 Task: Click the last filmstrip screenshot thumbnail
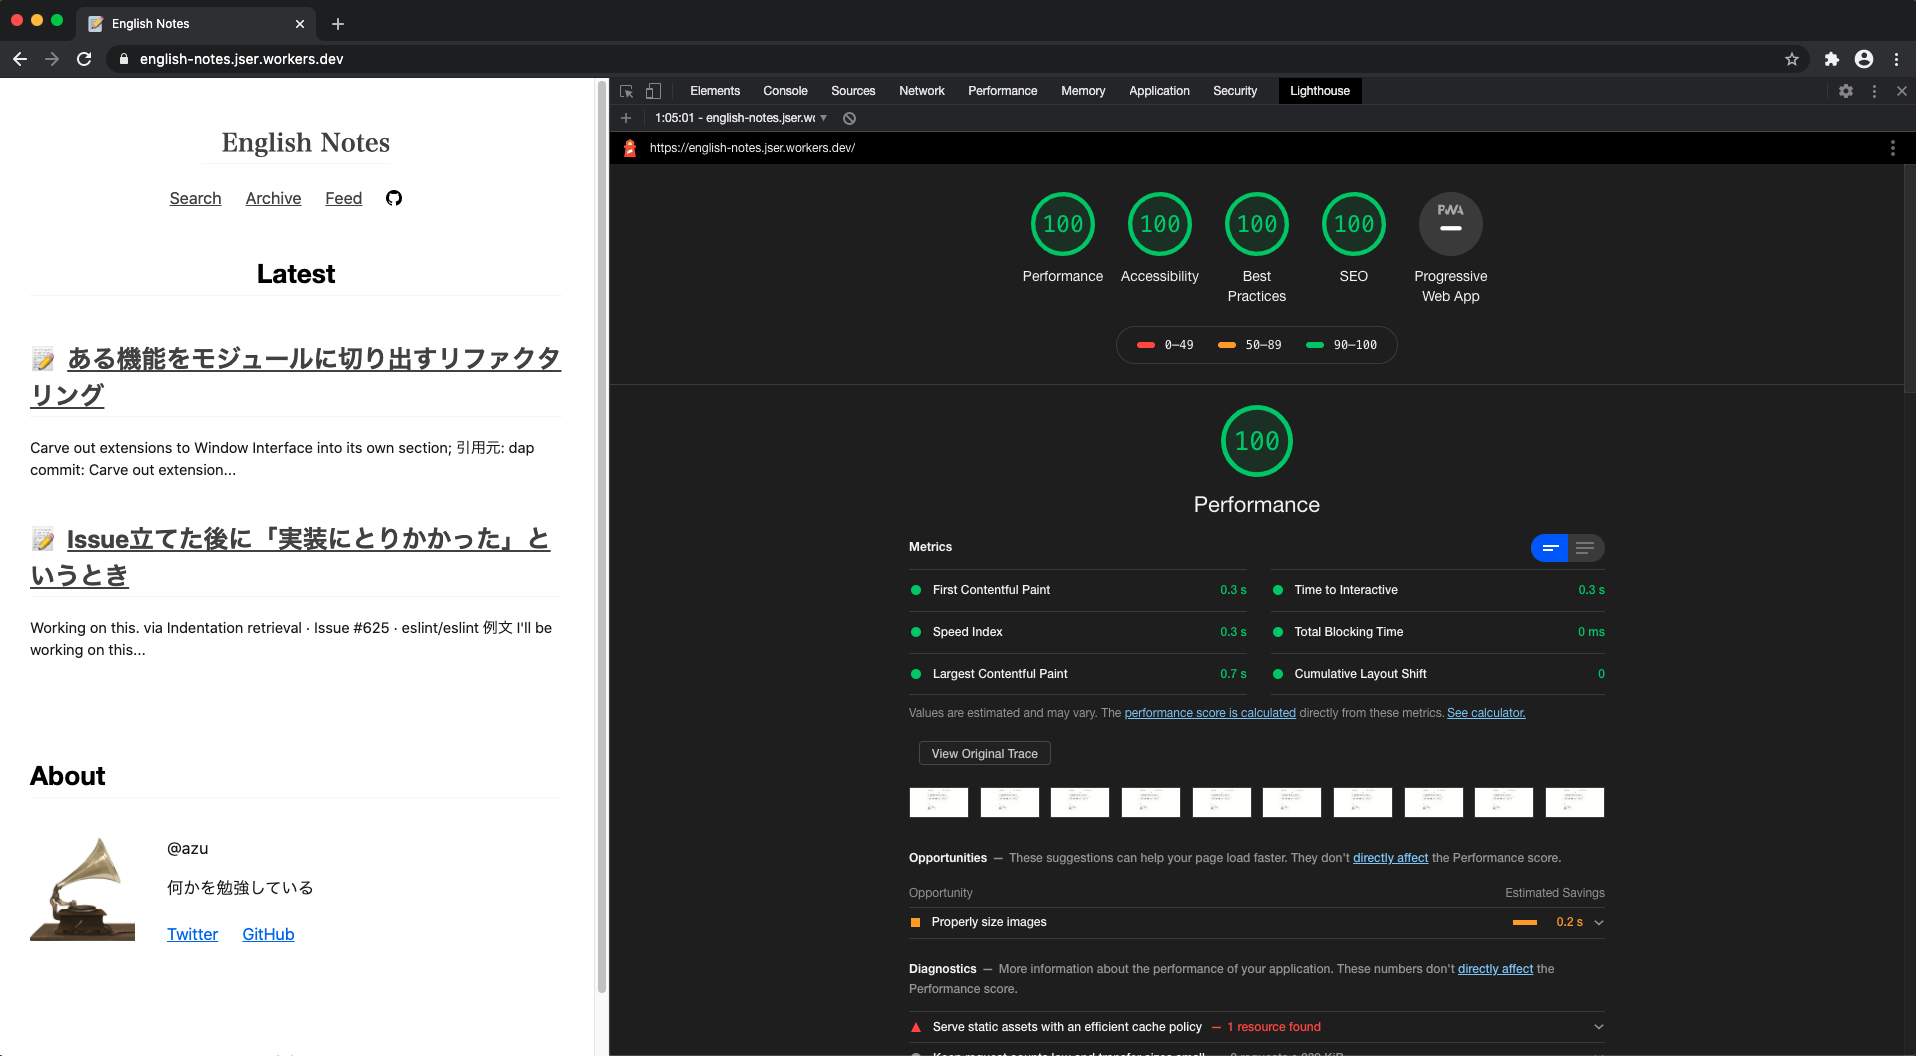[1575, 802]
